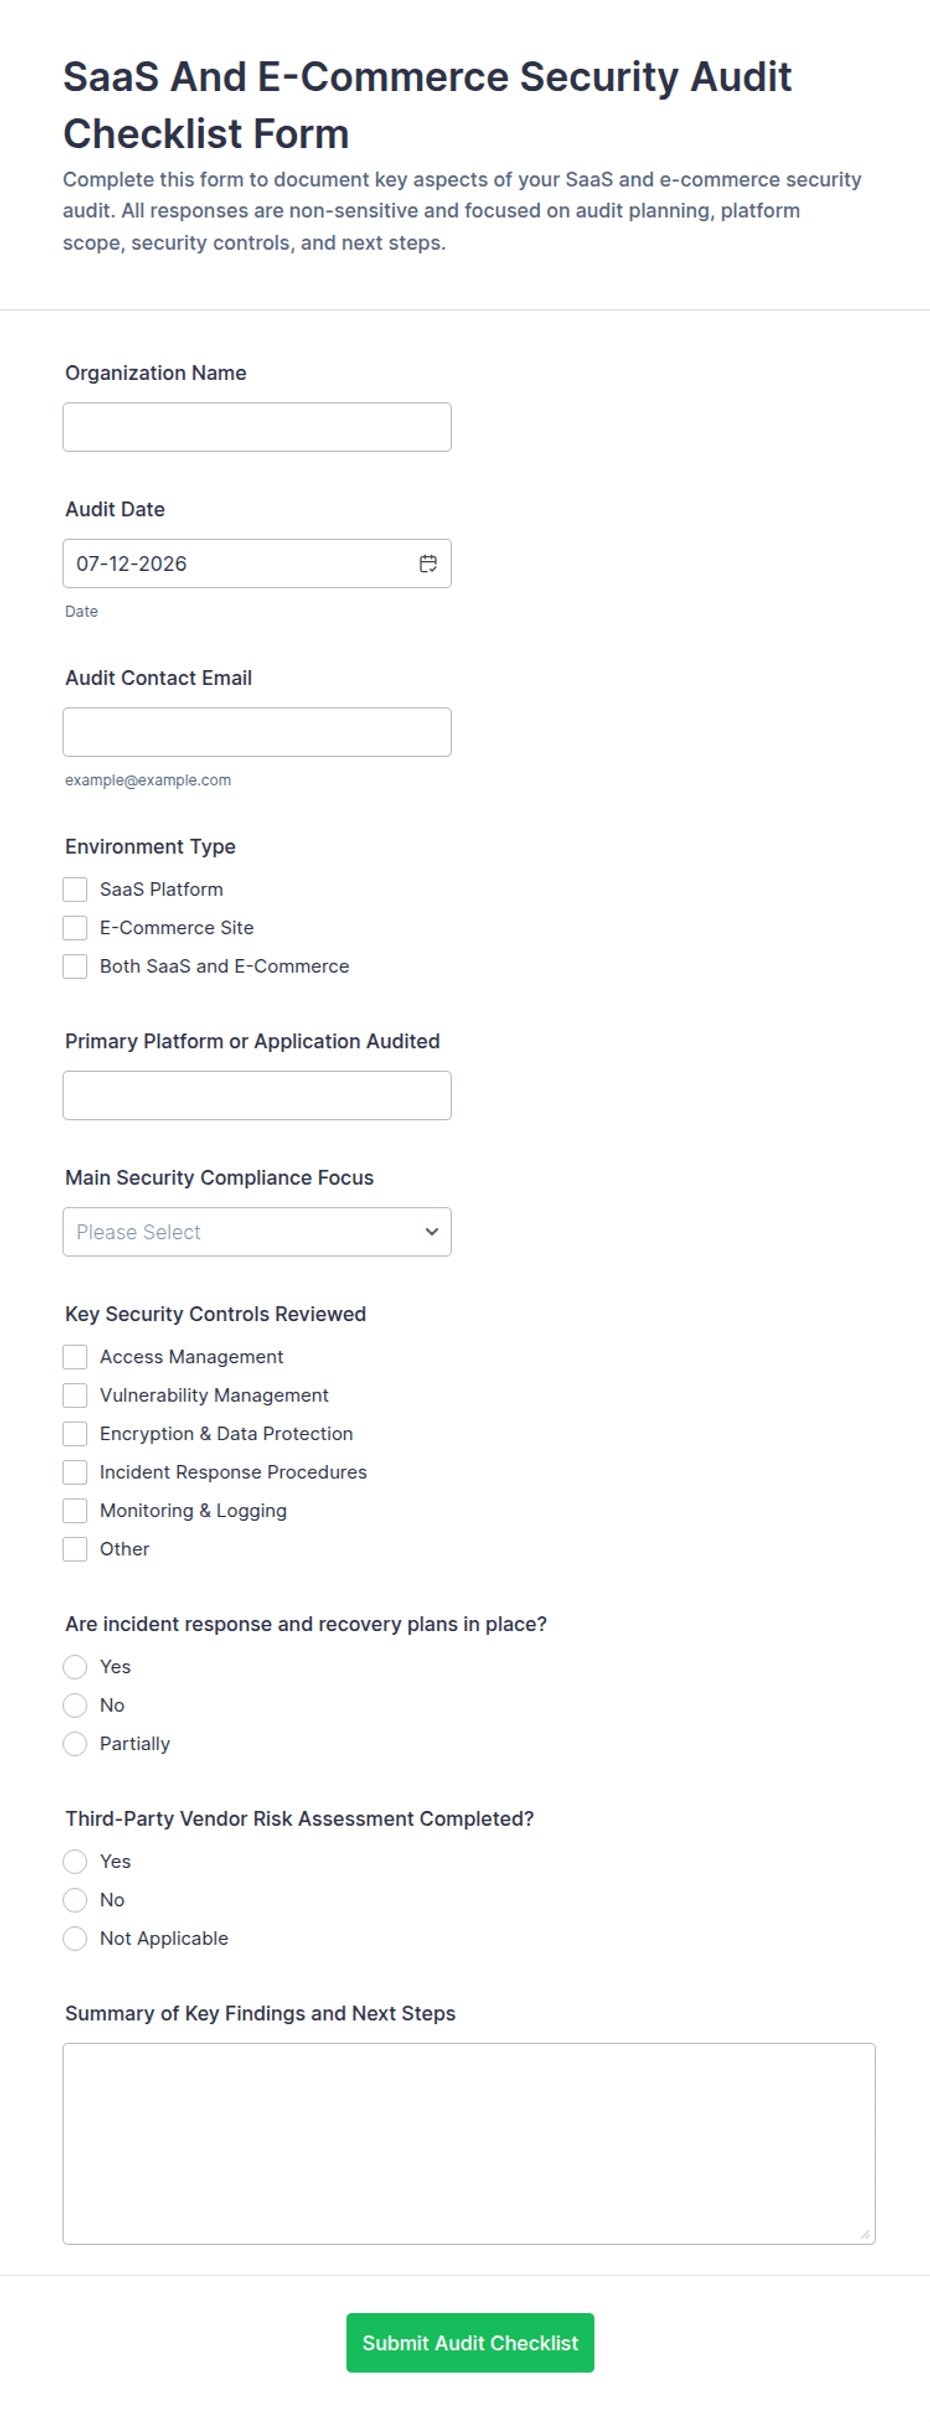
Task: Click the Summary of Key Findings textarea
Action: click(469, 2144)
